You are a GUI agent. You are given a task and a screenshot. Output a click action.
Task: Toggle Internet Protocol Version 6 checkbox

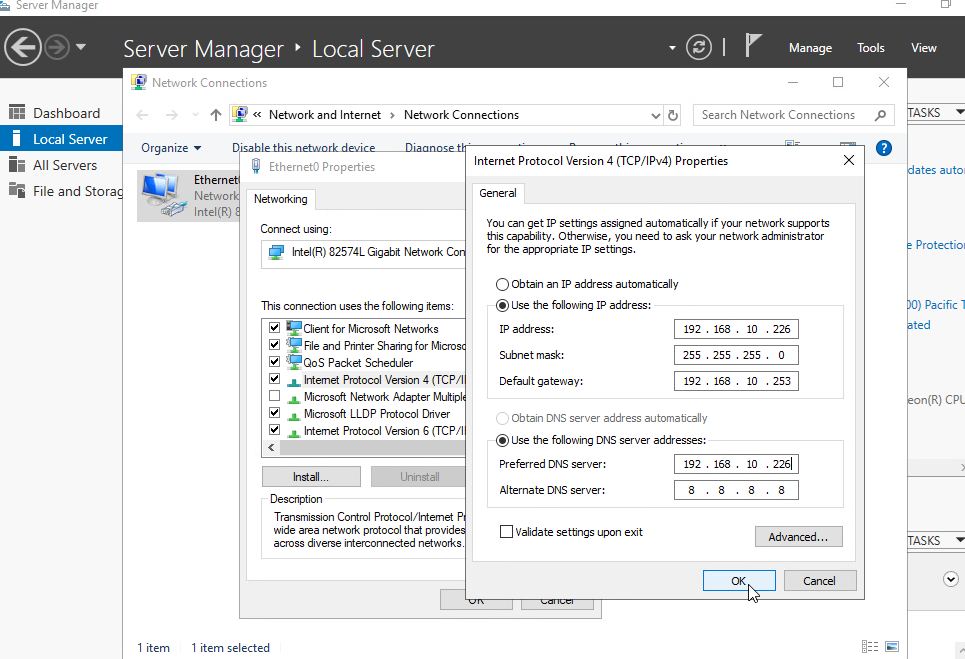pos(274,430)
